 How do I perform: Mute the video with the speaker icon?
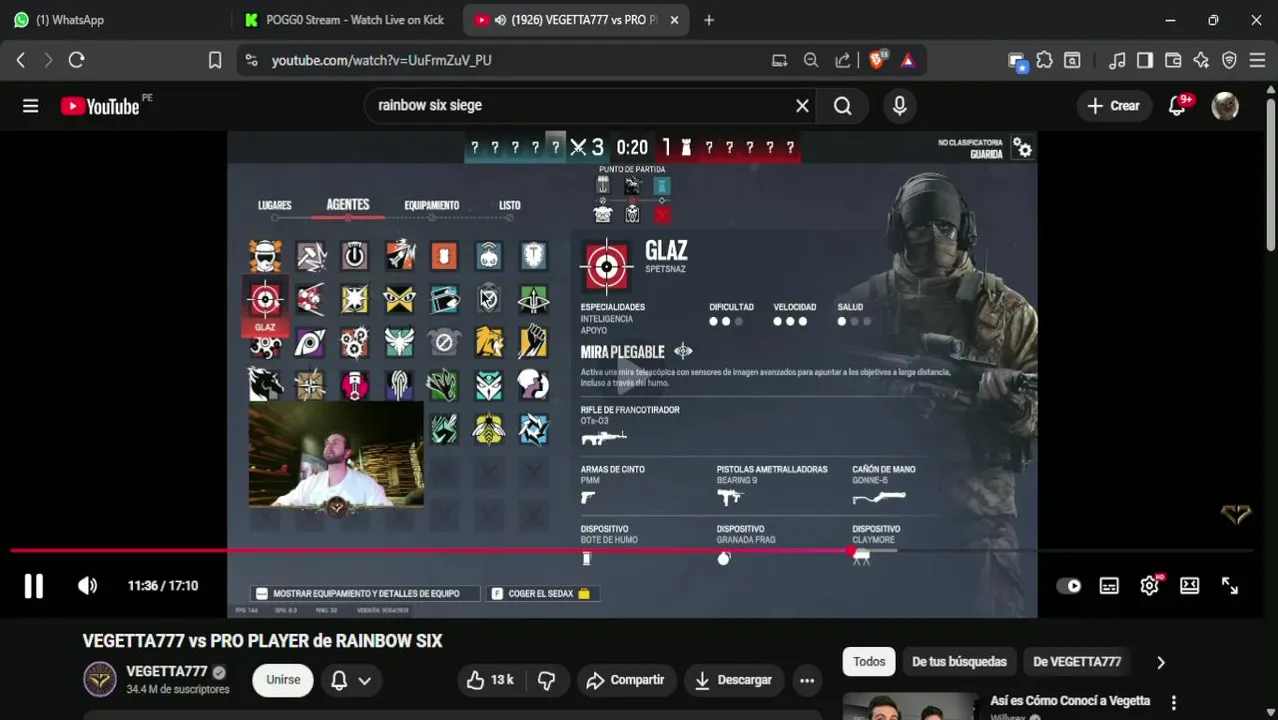[x=88, y=586]
